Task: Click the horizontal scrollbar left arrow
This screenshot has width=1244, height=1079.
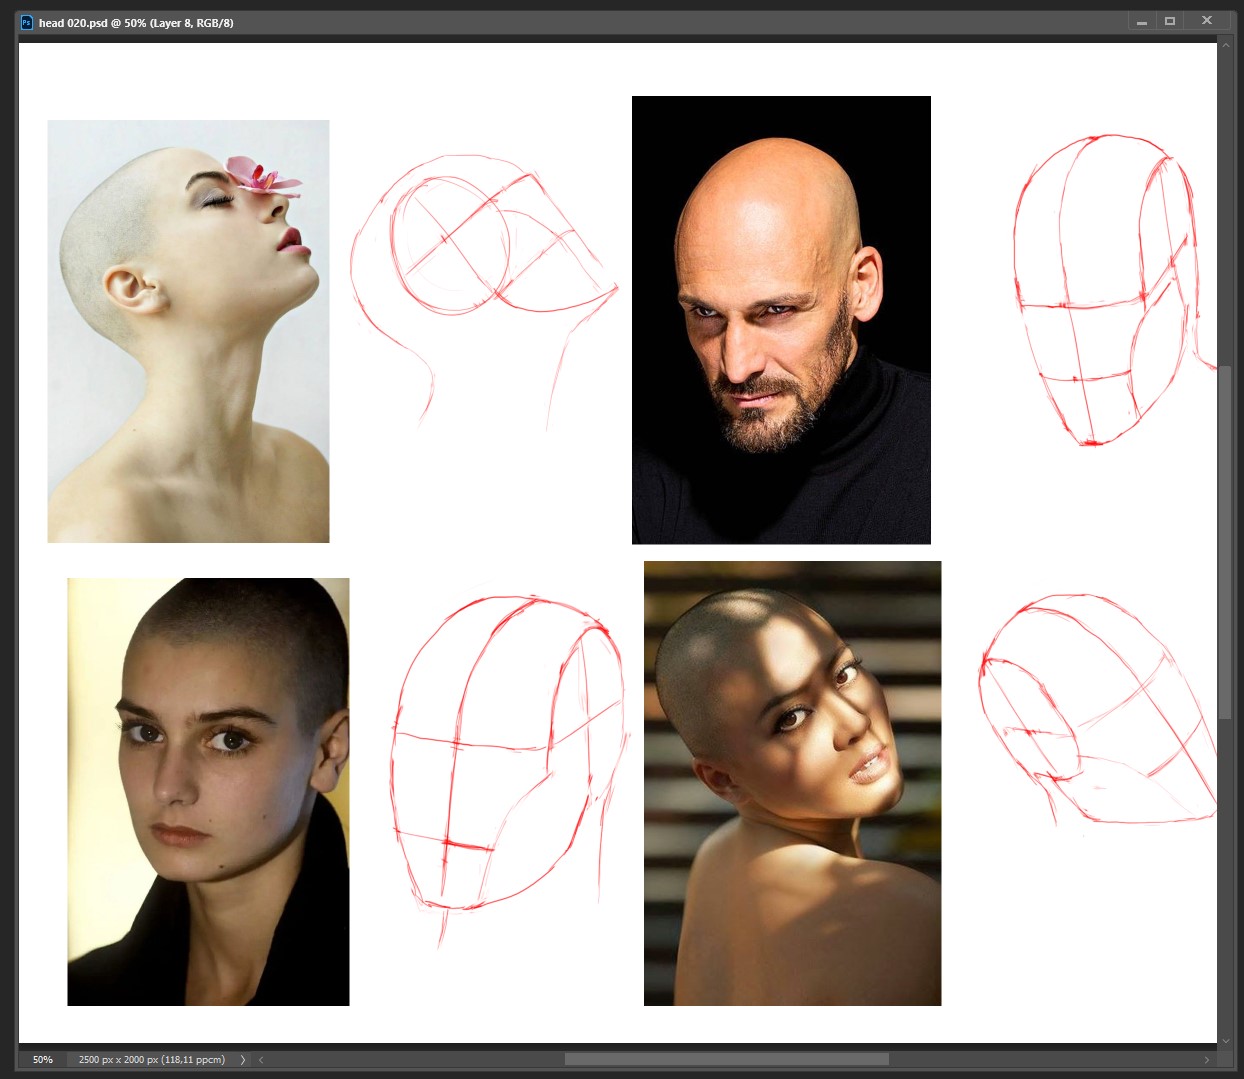Action: click(x=261, y=1059)
